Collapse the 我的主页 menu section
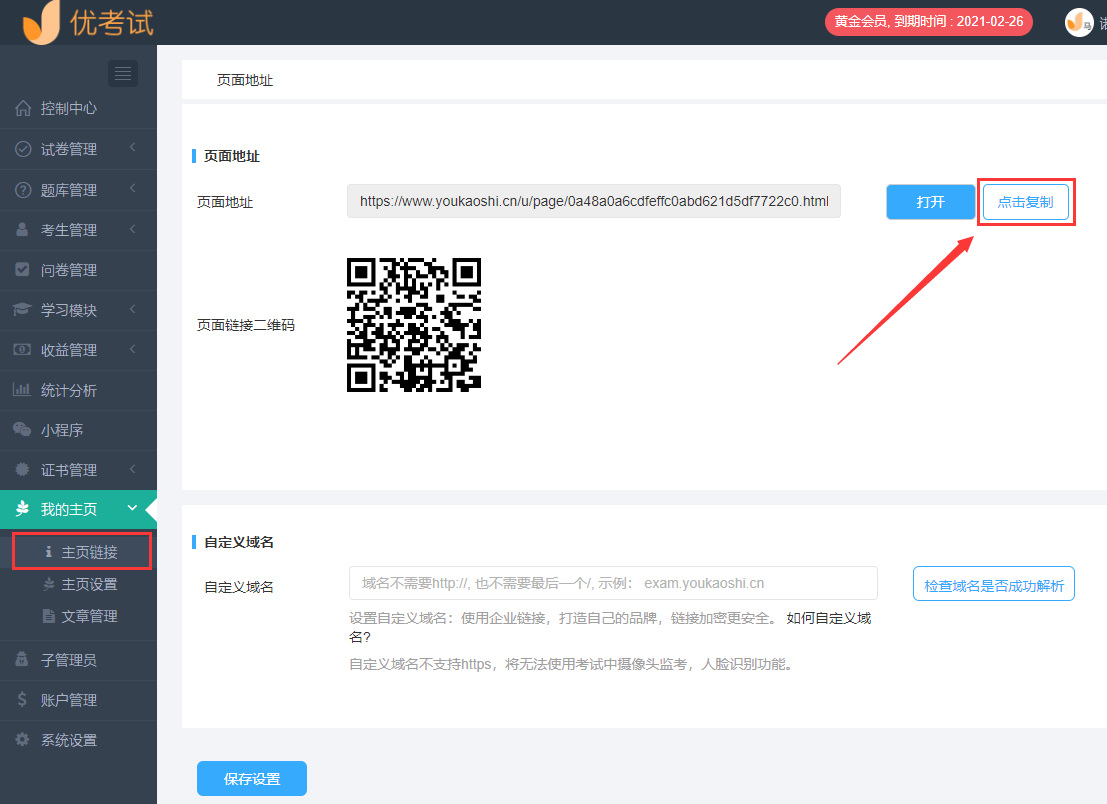Screen dimensions: 1107x804 tap(132, 509)
